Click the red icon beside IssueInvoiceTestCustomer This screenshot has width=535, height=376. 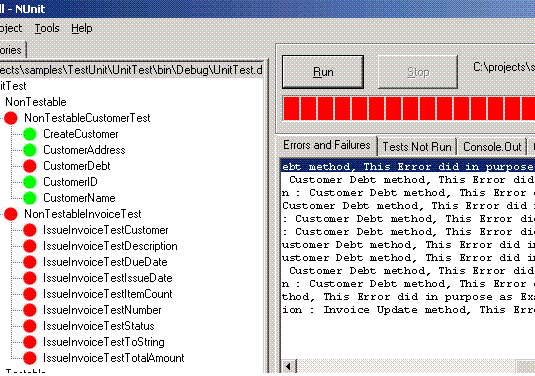(30, 230)
